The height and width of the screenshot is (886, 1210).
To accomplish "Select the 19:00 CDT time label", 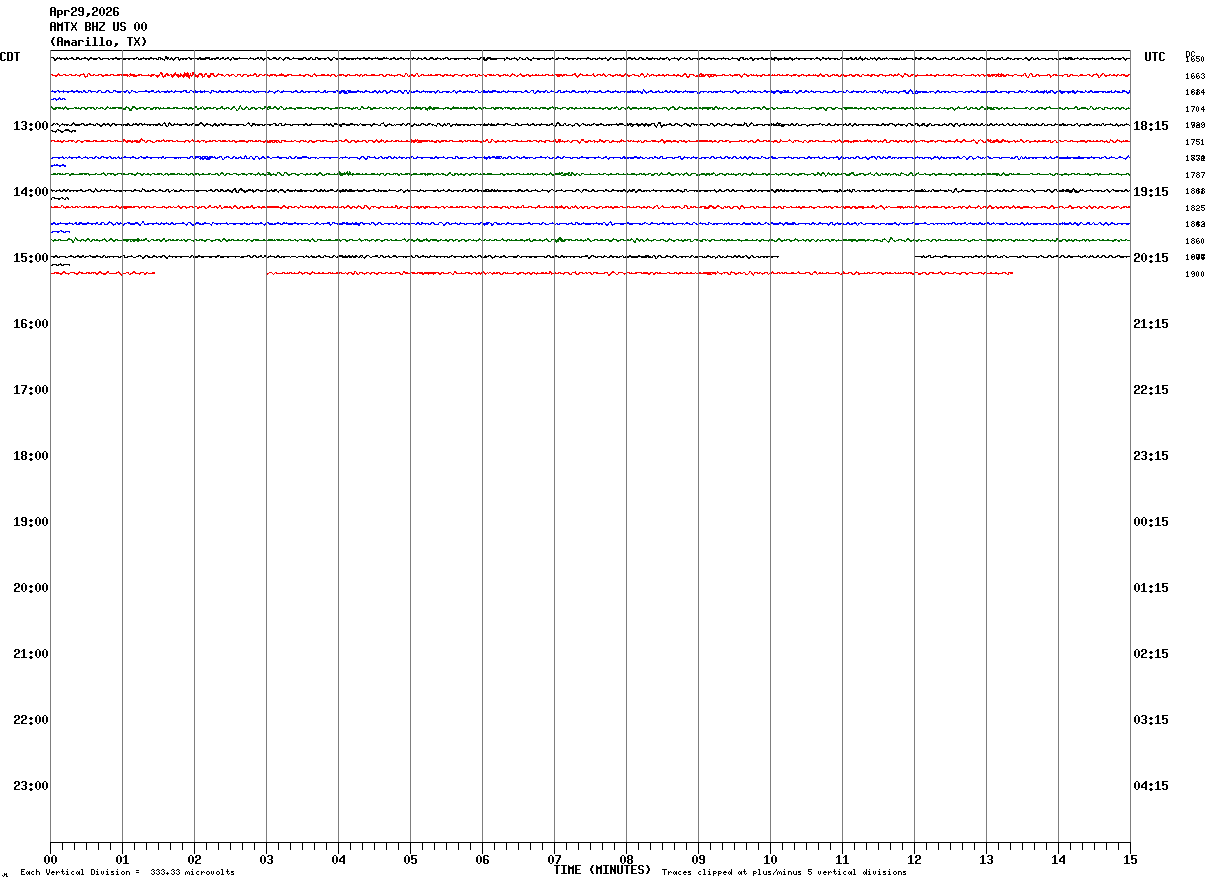I will click(31, 522).
